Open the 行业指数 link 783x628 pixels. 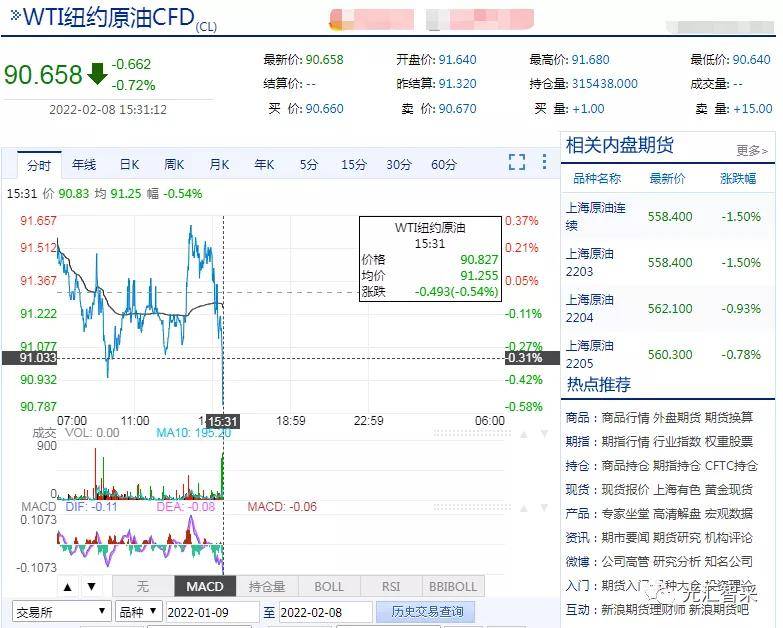click(677, 441)
